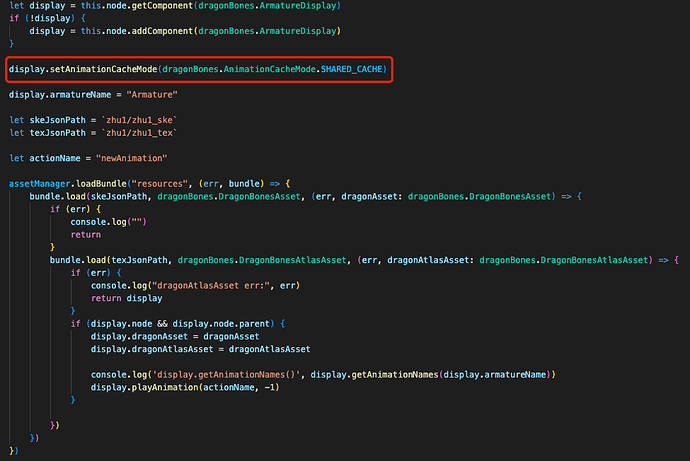Click the 'skeJsonPath' variable declaration
The width and height of the screenshot is (690, 461).
pos(58,120)
